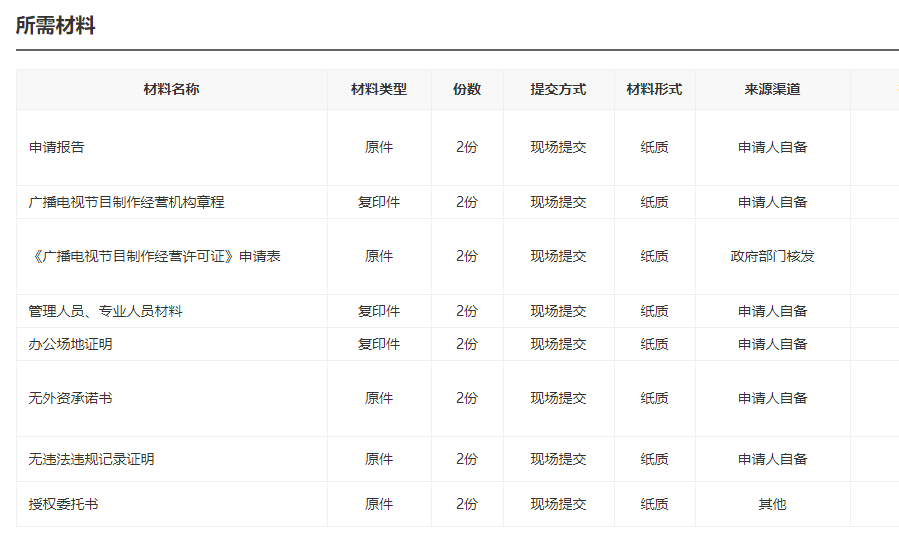Select the 申请报告 material name
This screenshot has width=899, height=551.
click(57, 147)
